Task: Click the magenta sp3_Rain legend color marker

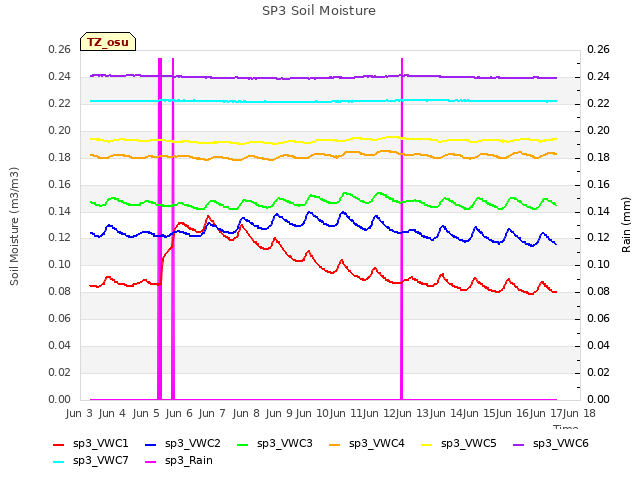Action: pos(151,462)
